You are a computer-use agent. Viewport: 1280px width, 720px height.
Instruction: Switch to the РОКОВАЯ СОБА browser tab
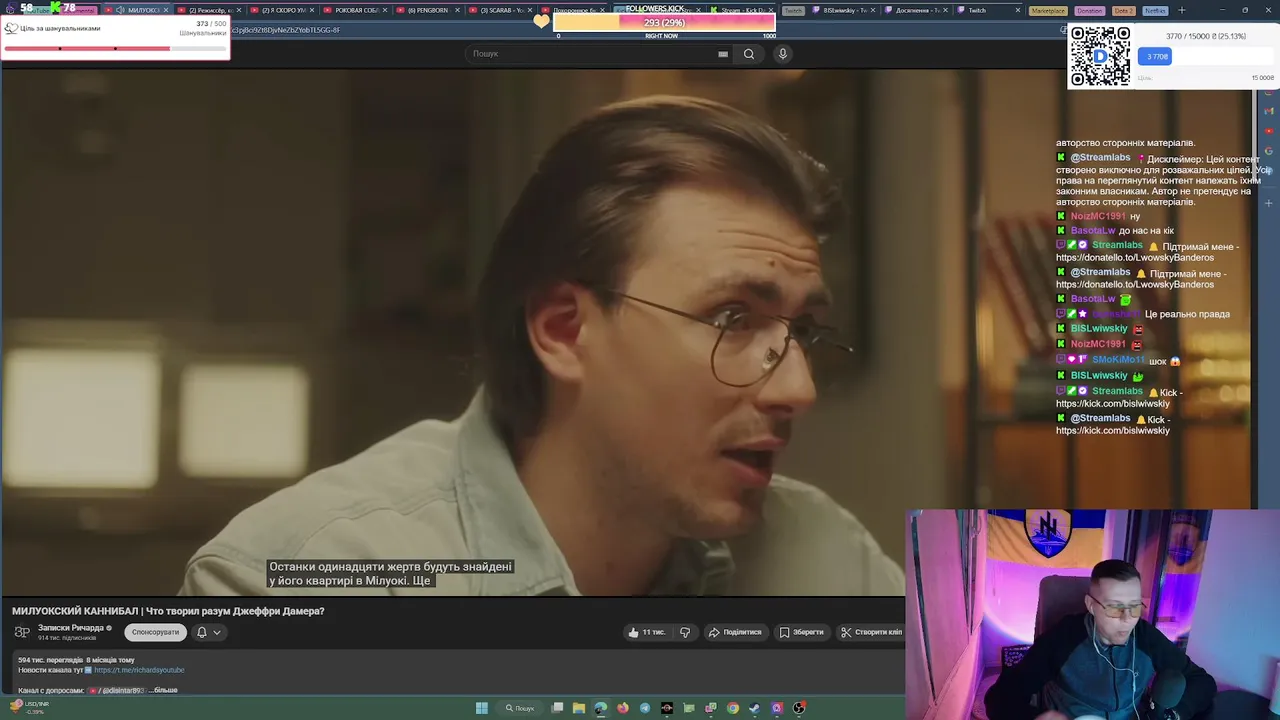point(355,10)
